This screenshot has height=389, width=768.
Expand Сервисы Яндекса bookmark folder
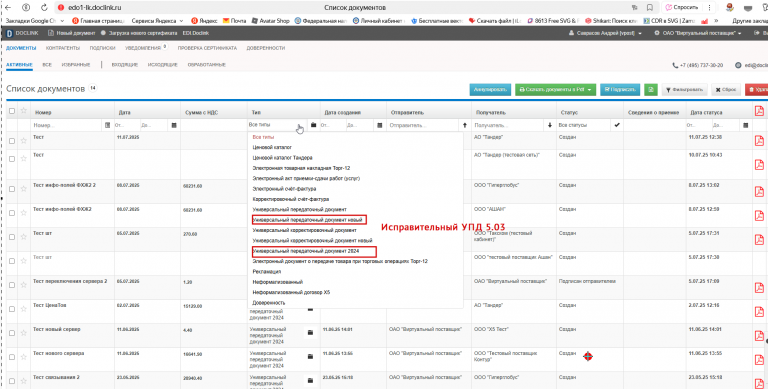157,21
